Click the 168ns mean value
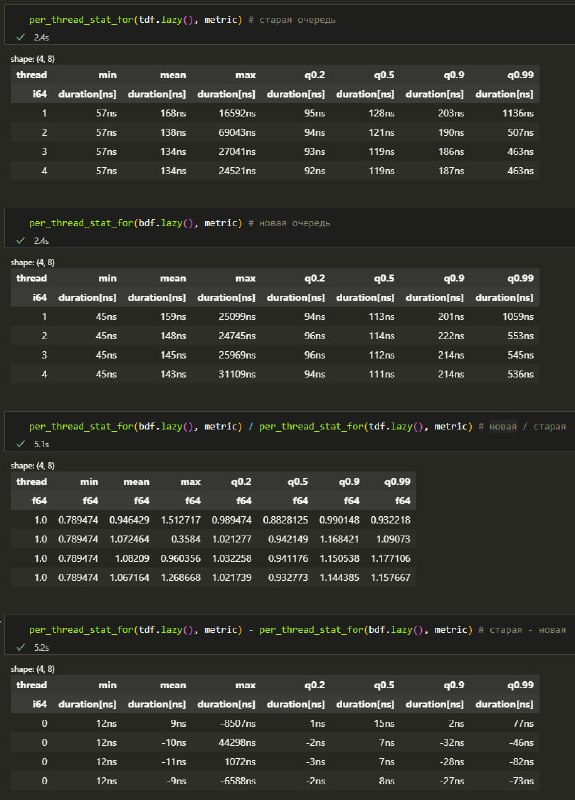Screen dimensions: 575x800 point(173,113)
